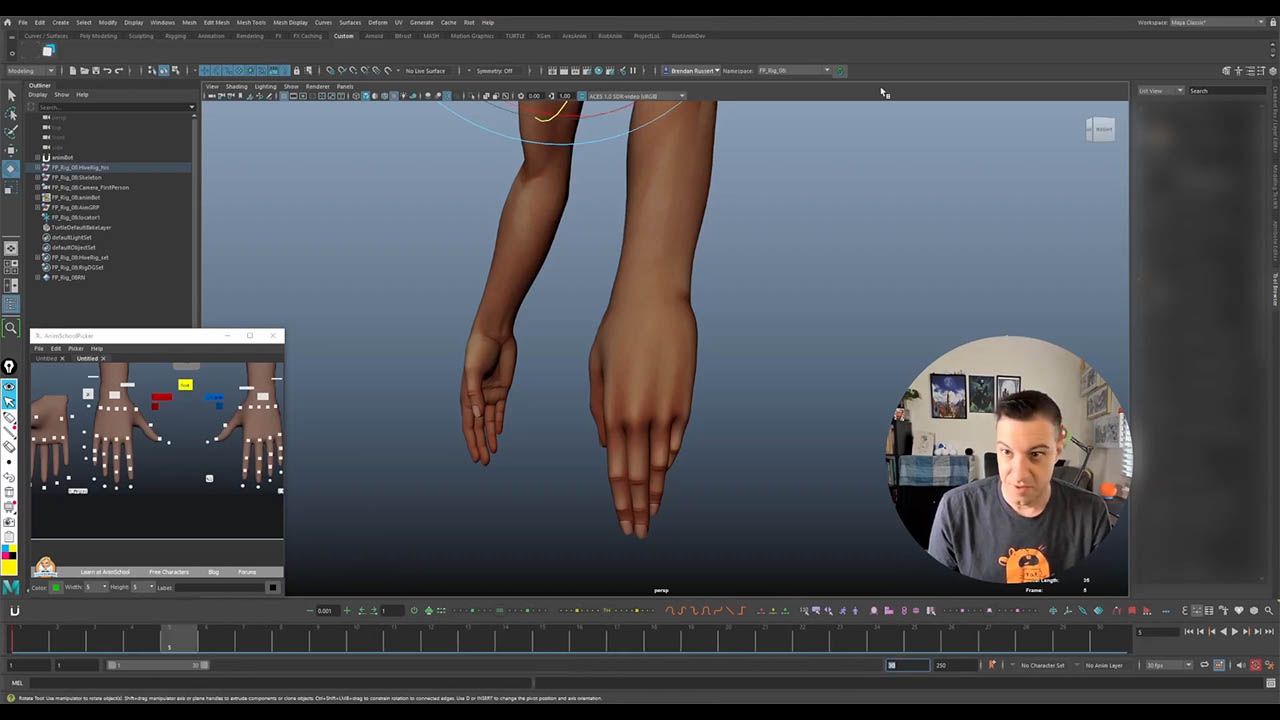Click the magnifier search icon in left toolbar
This screenshot has height=720, width=1280.
click(11, 328)
